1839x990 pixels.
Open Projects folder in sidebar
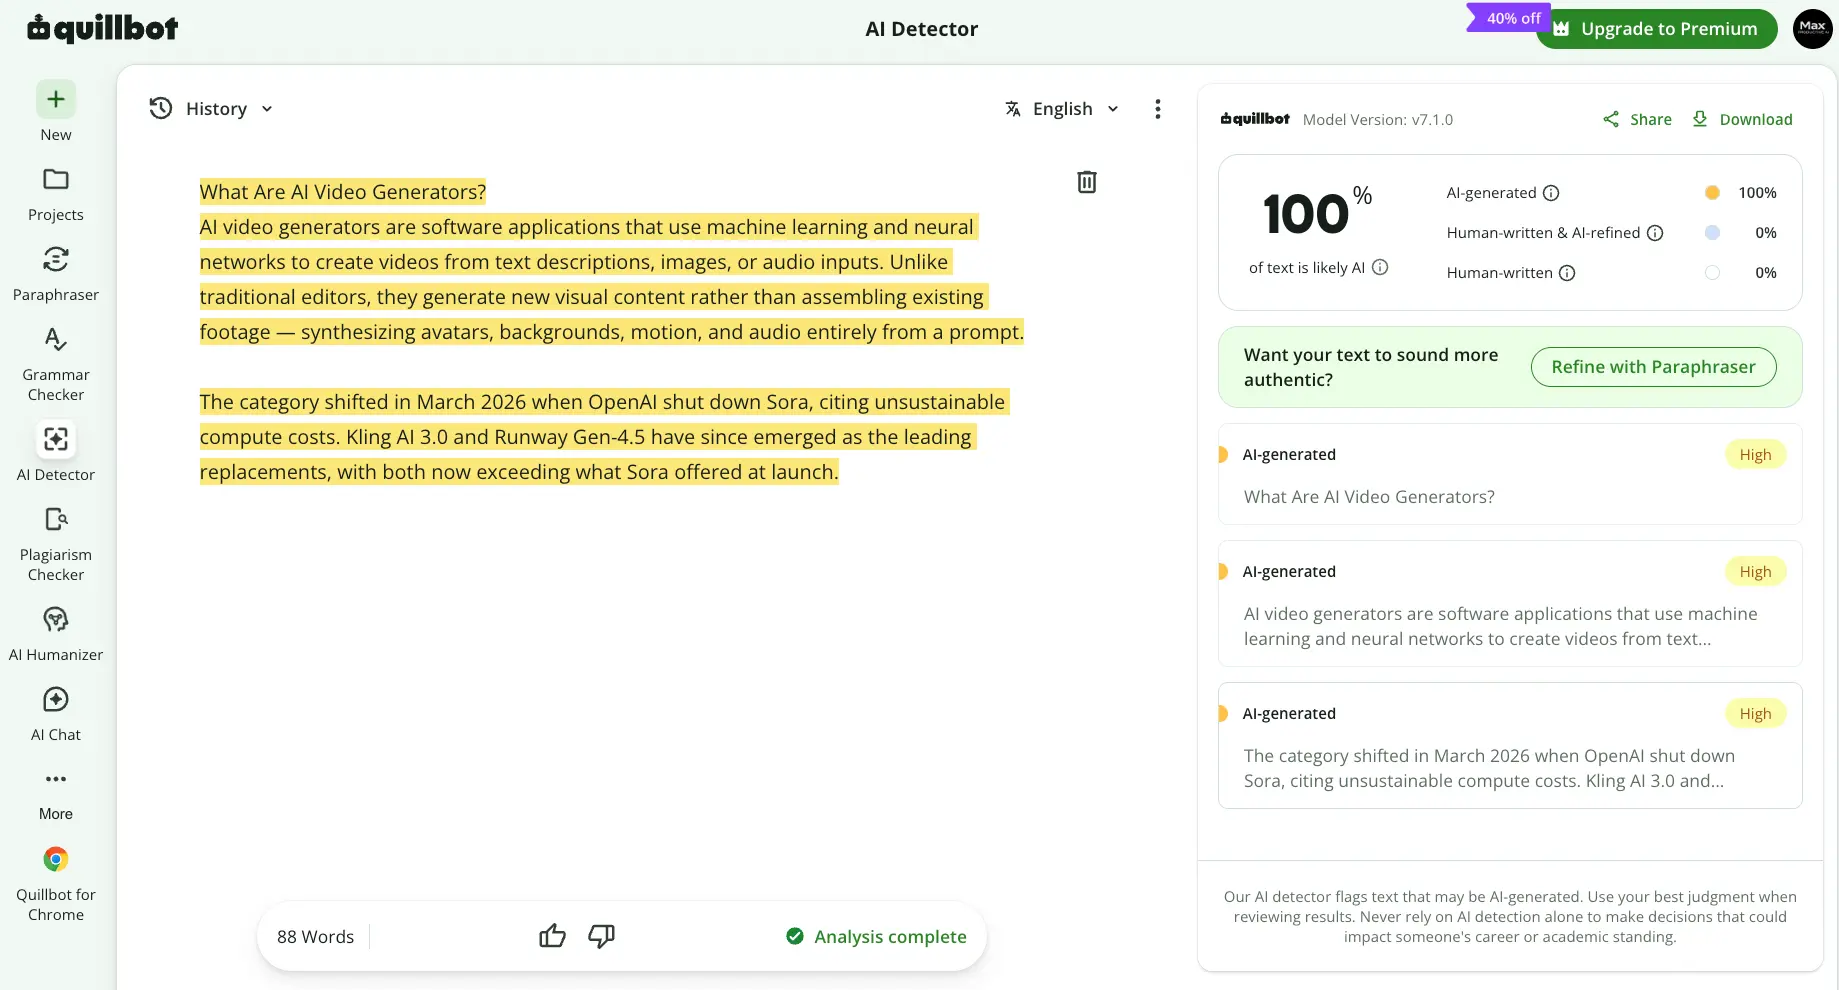(x=56, y=194)
